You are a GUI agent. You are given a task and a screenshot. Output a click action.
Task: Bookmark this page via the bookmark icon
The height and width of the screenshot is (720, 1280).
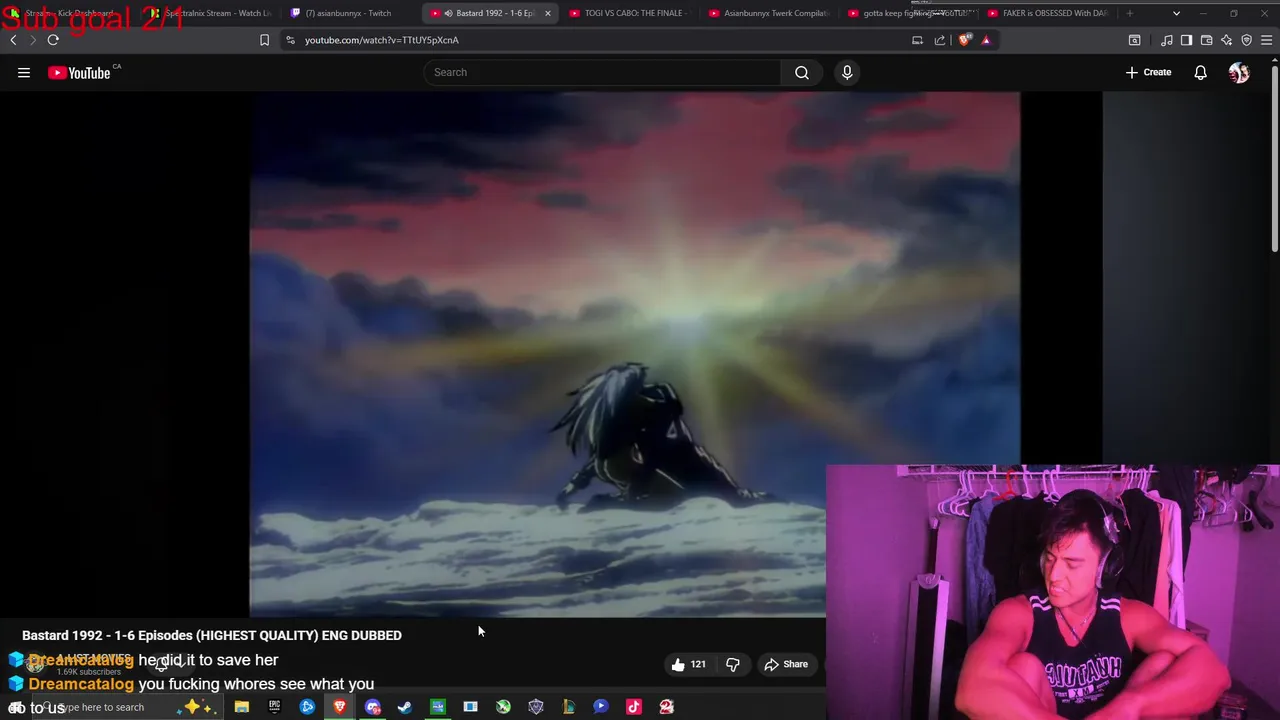click(x=264, y=40)
